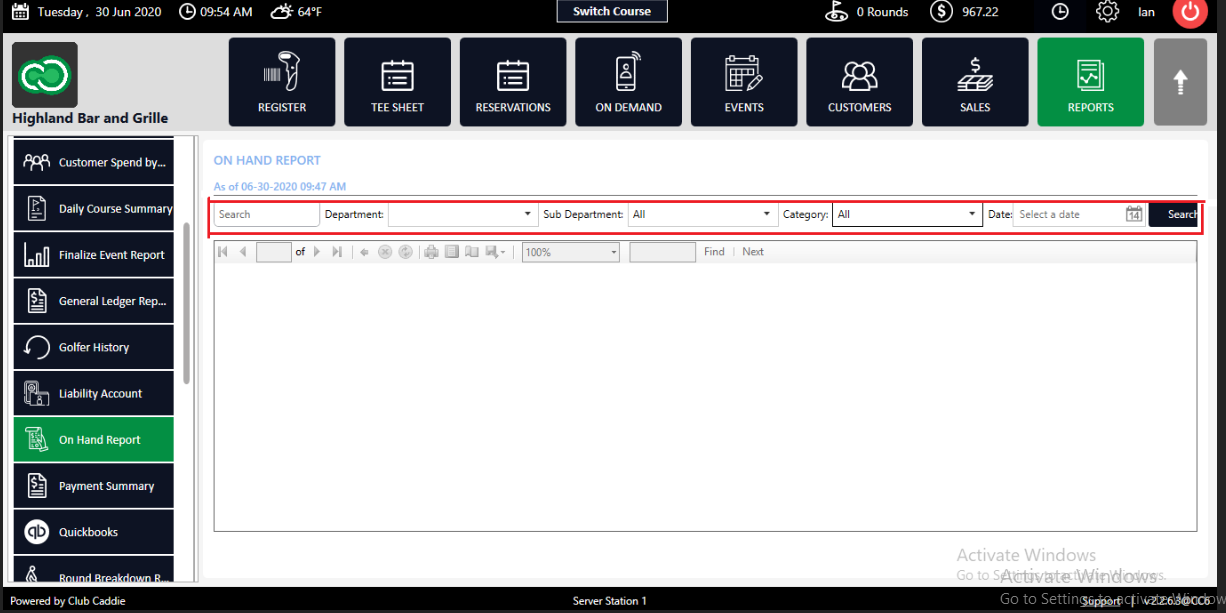Click the stop rendering toolbar icon

(x=384, y=252)
